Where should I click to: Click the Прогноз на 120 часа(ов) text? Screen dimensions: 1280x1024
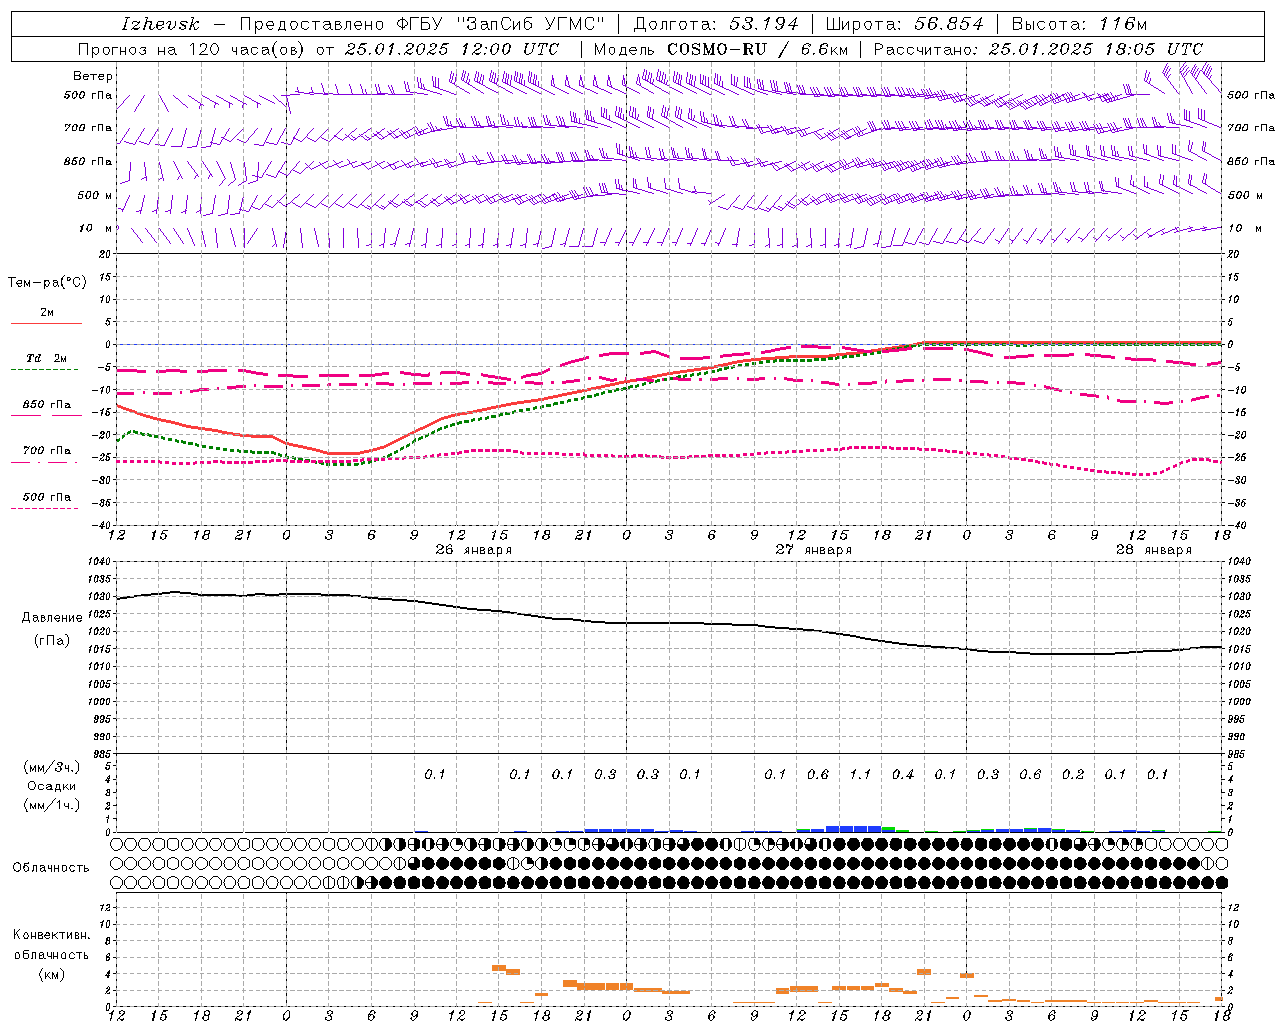(x=193, y=49)
